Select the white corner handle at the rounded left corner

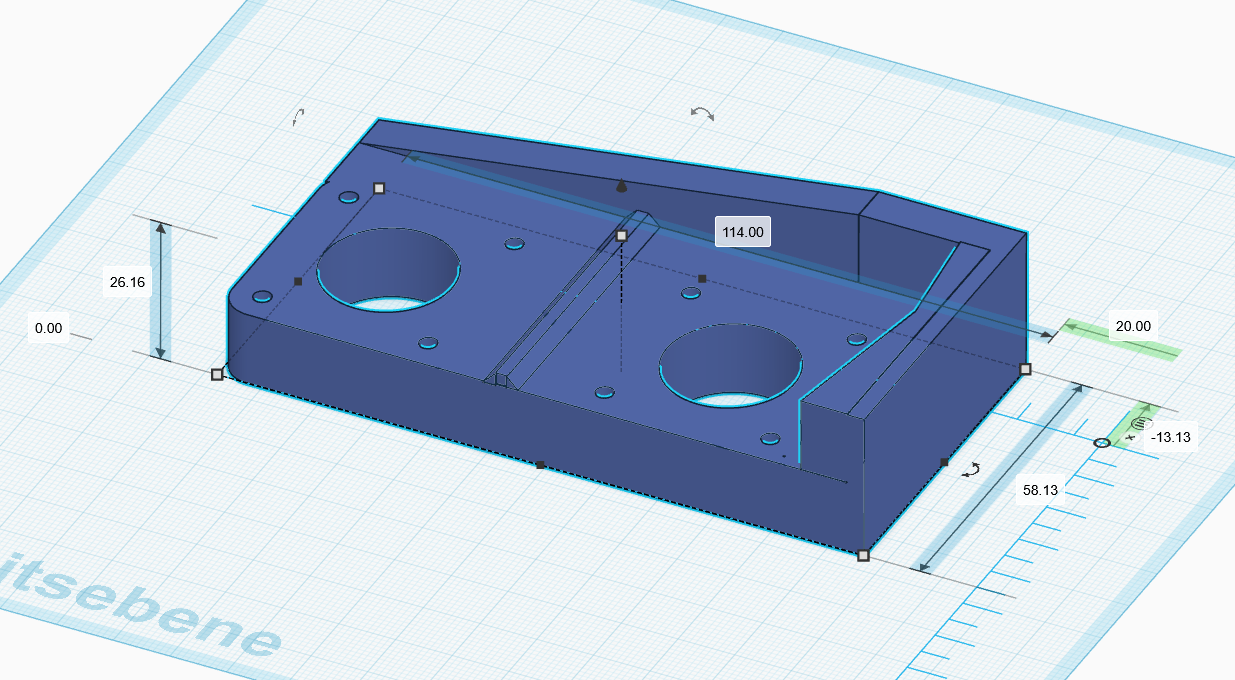click(217, 374)
